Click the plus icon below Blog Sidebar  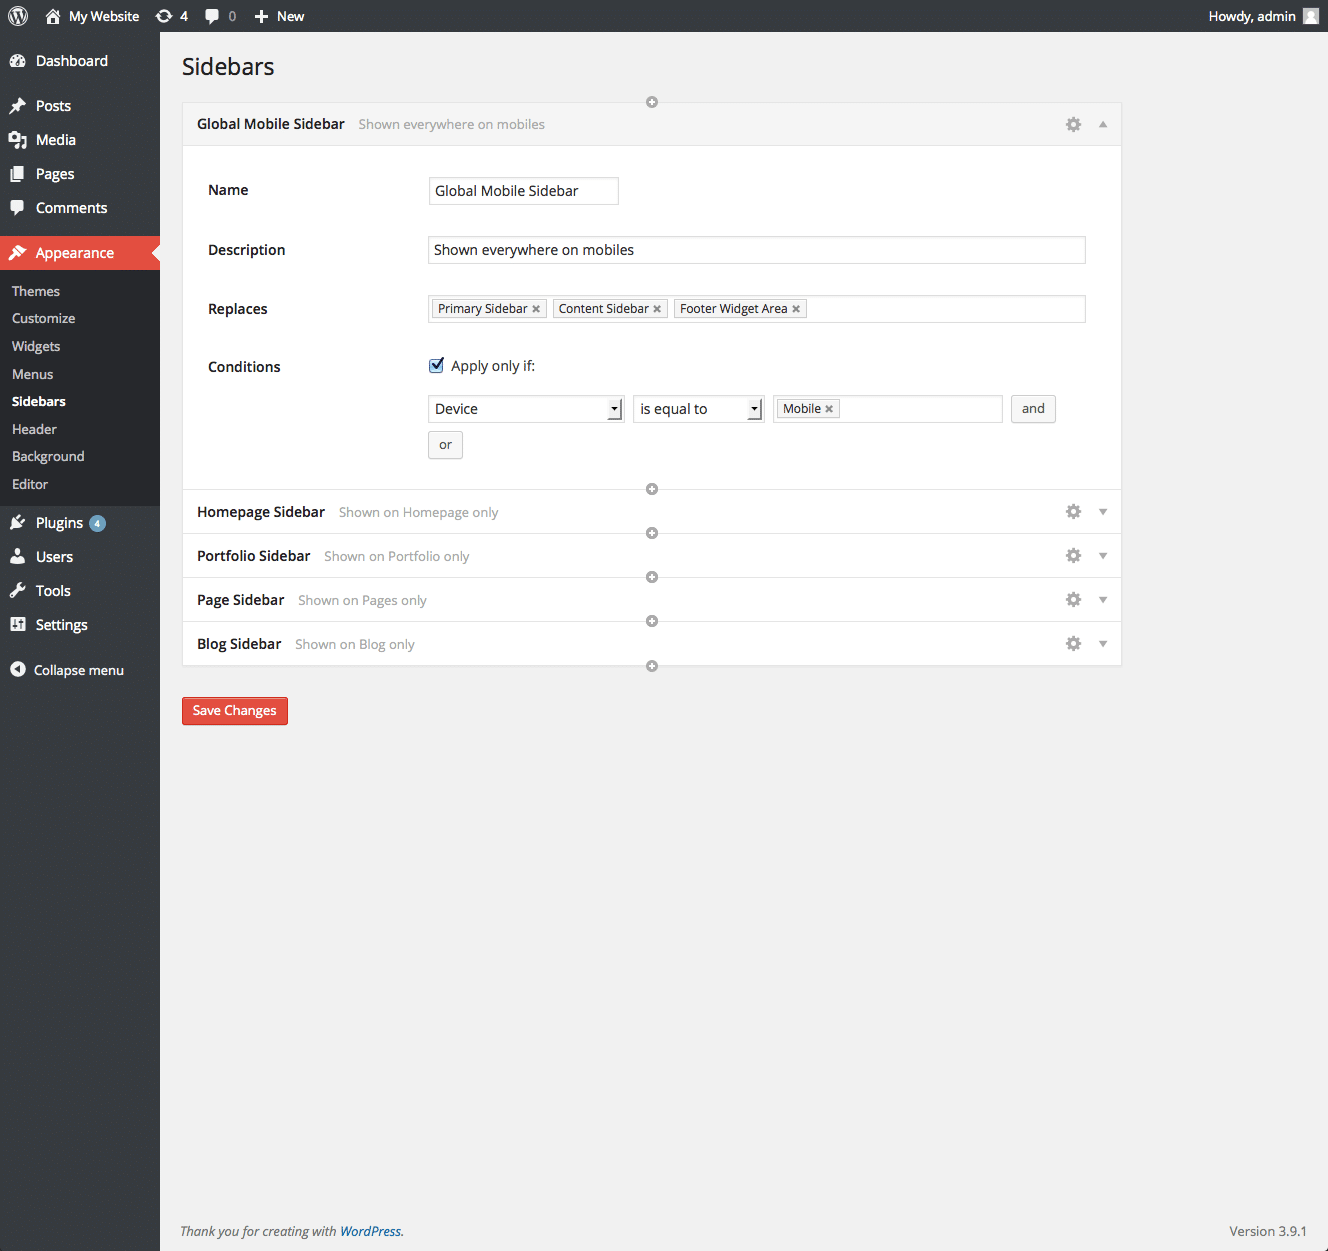(651, 665)
